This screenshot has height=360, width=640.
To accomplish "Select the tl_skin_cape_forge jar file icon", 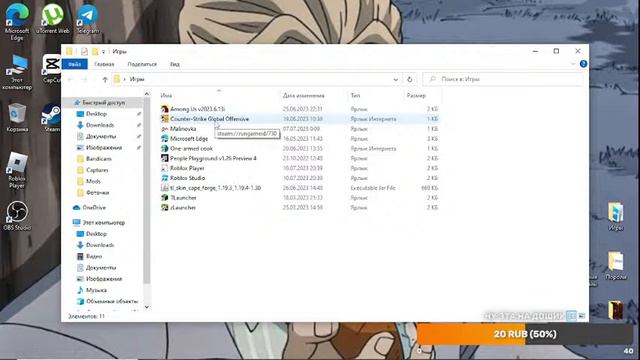I will click(x=164, y=188).
